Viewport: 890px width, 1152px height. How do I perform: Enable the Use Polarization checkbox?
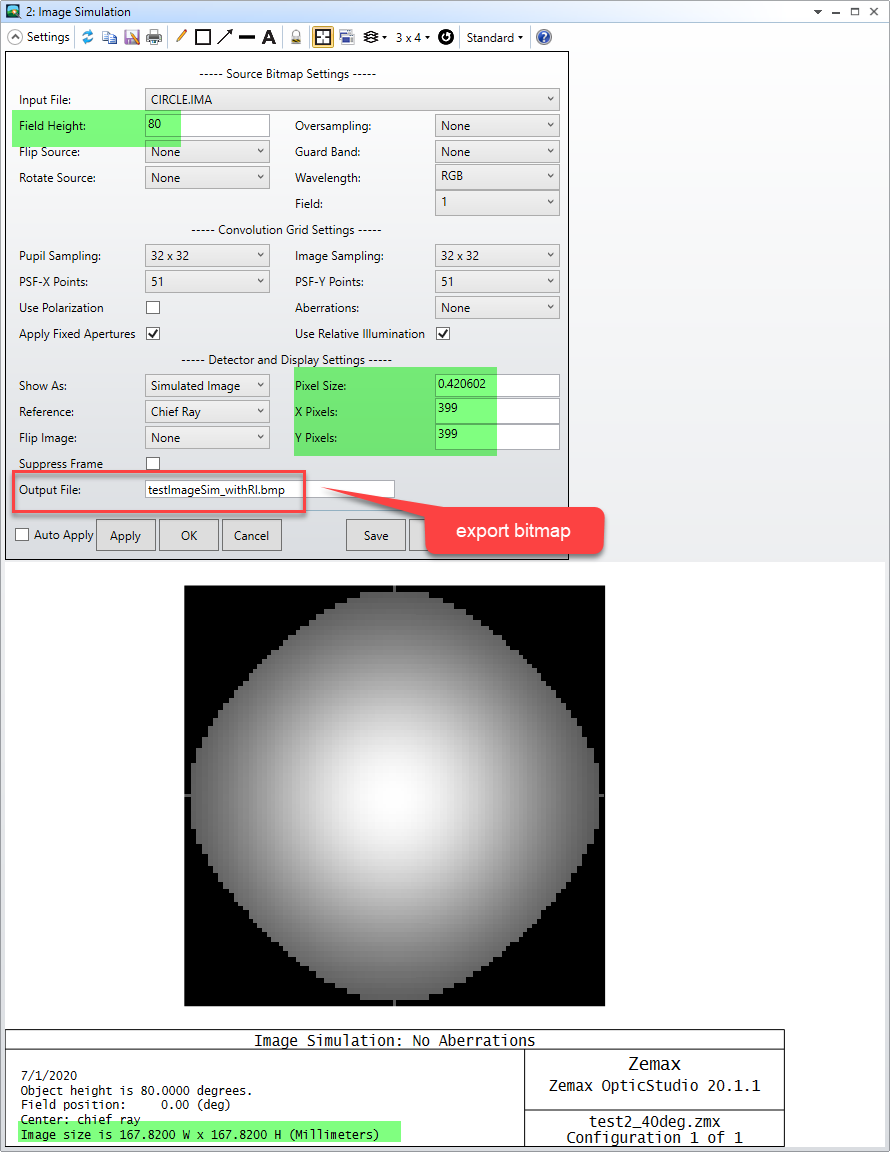coord(153,307)
